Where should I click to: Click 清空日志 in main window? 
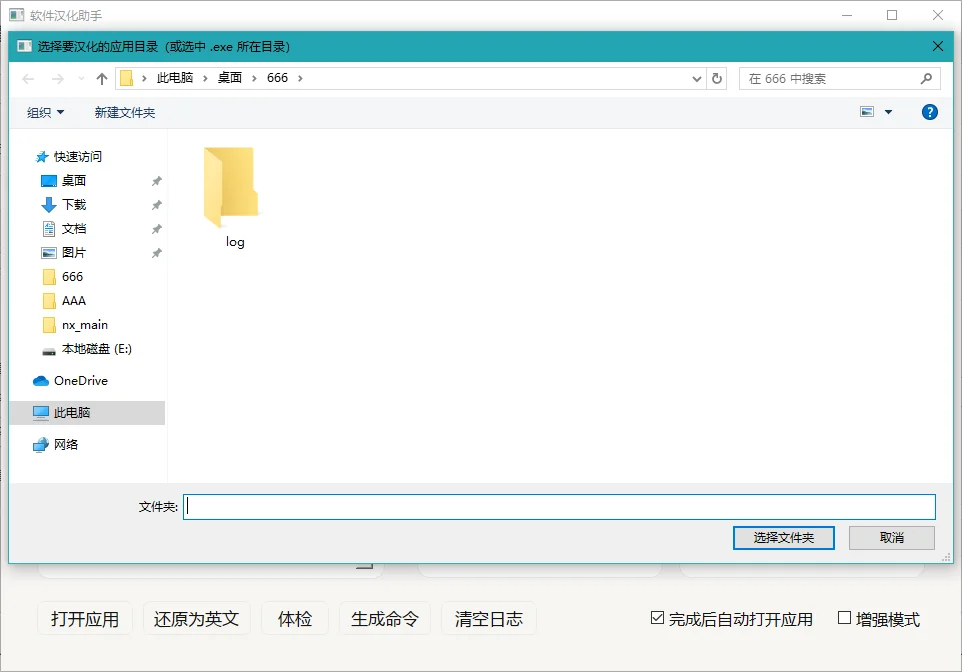(489, 619)
